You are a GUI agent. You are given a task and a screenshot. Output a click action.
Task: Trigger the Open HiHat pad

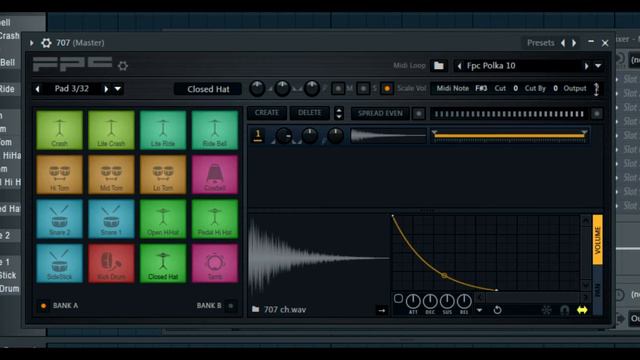coord(163,219)
